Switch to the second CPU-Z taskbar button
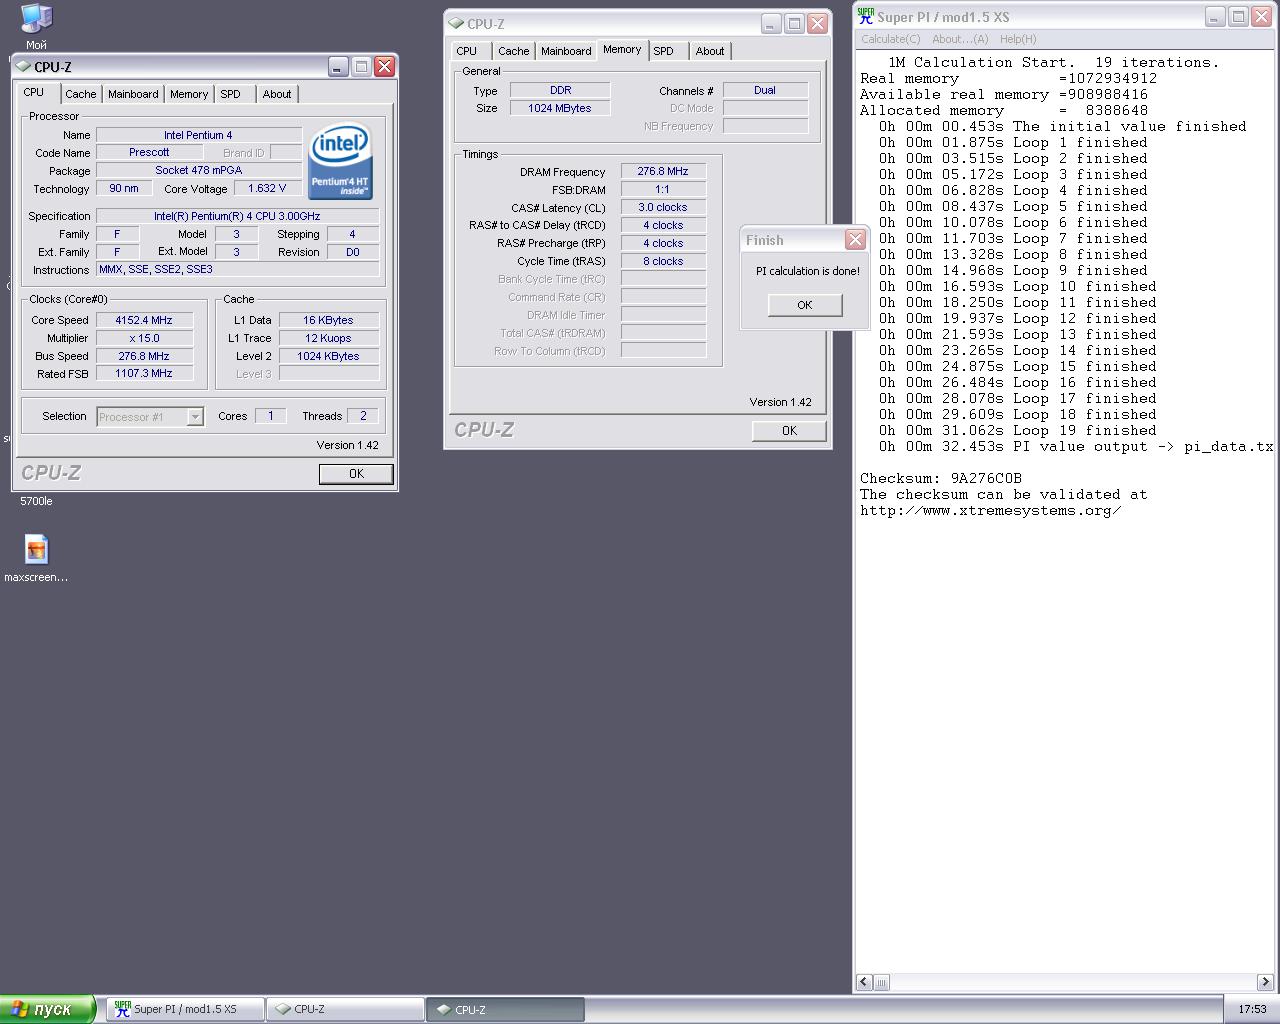1280x1024 pixels. (505, 1009)
